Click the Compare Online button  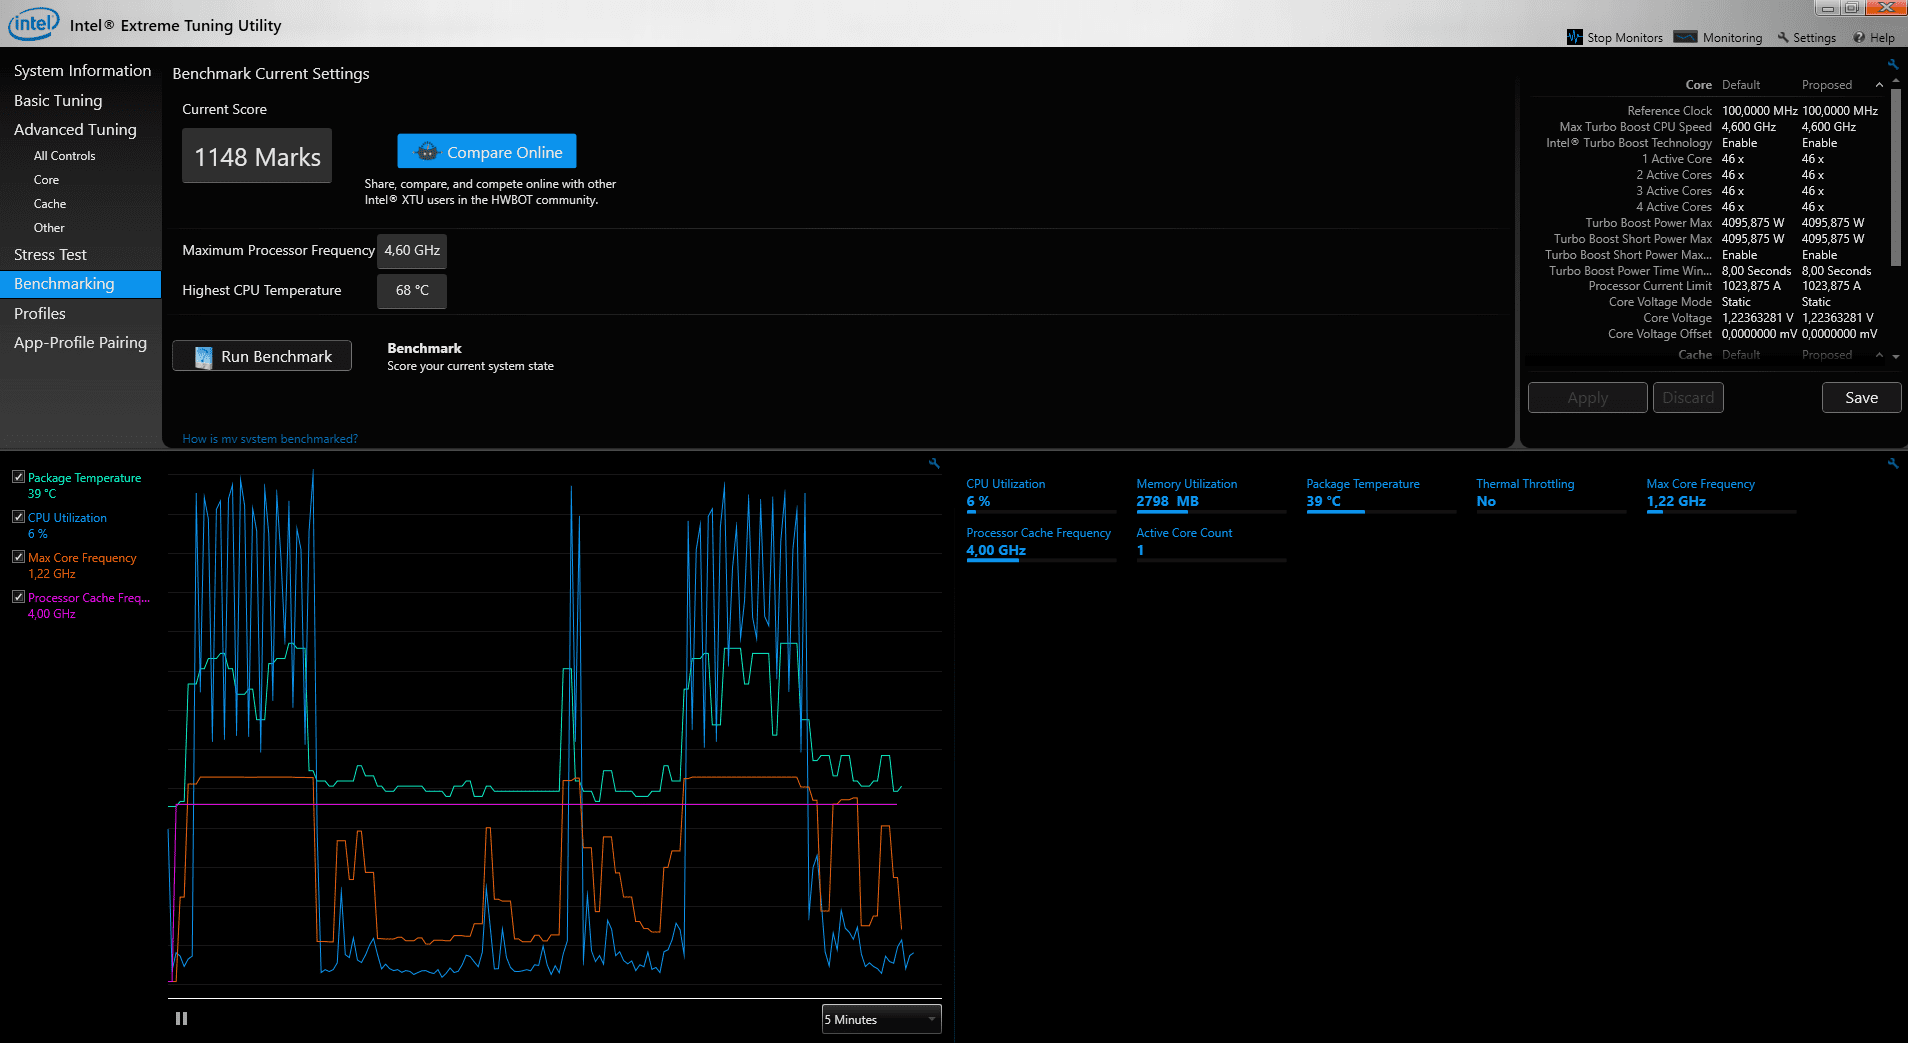[x=487, y=152]
